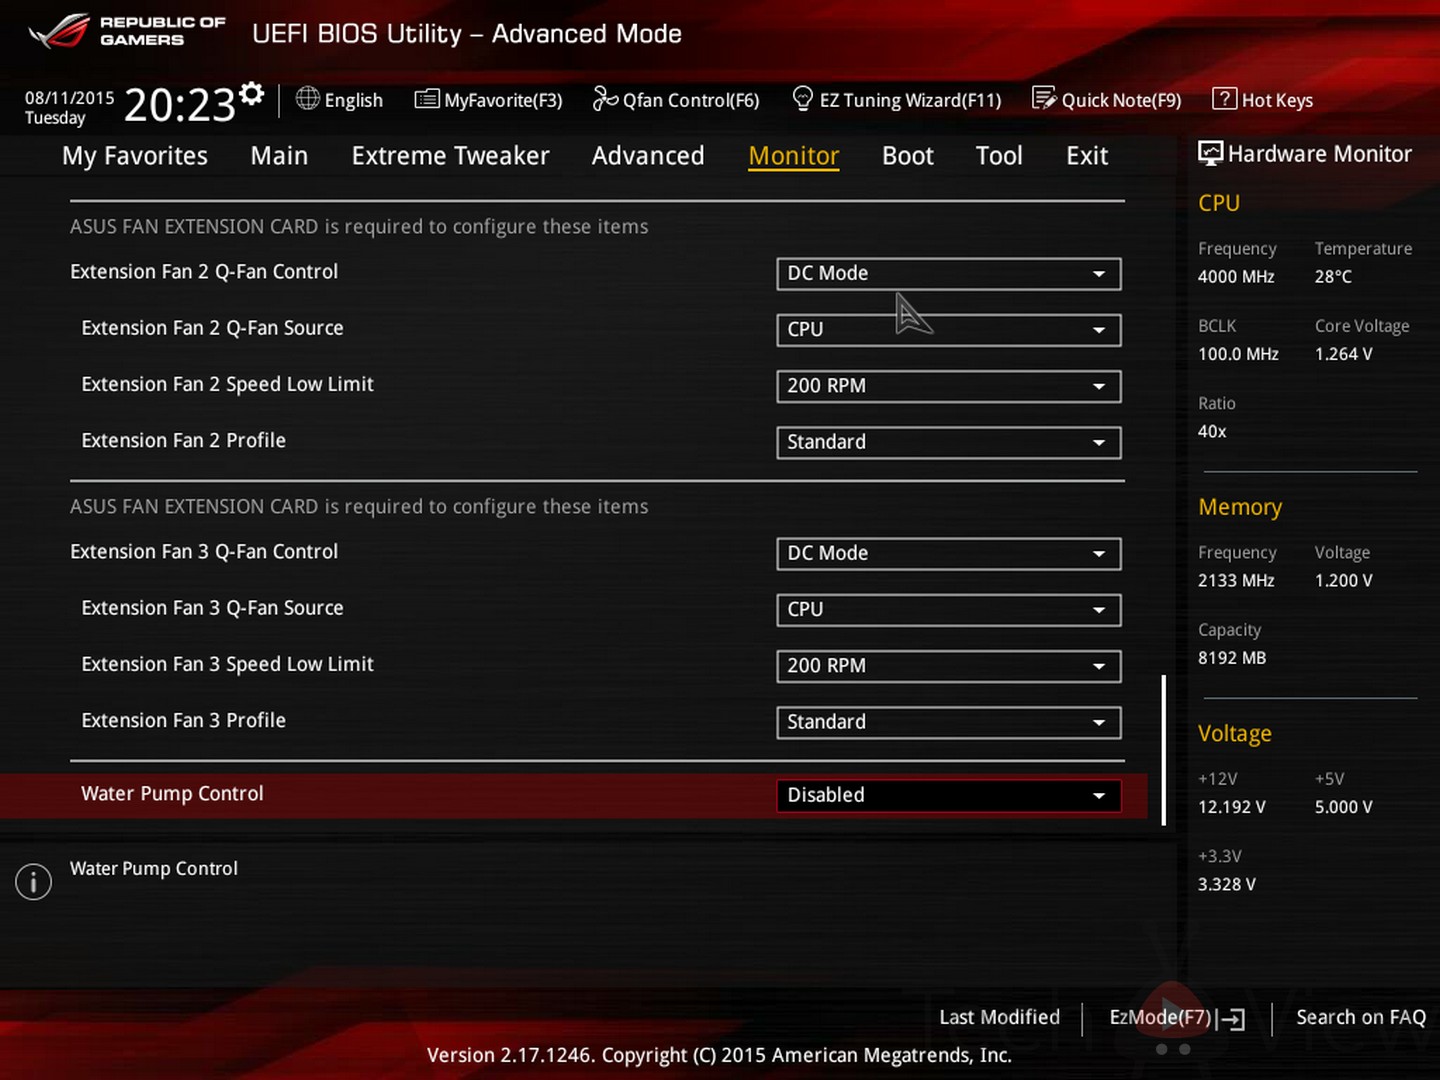Open Quick Note notepad icon

coord(1044,98)
